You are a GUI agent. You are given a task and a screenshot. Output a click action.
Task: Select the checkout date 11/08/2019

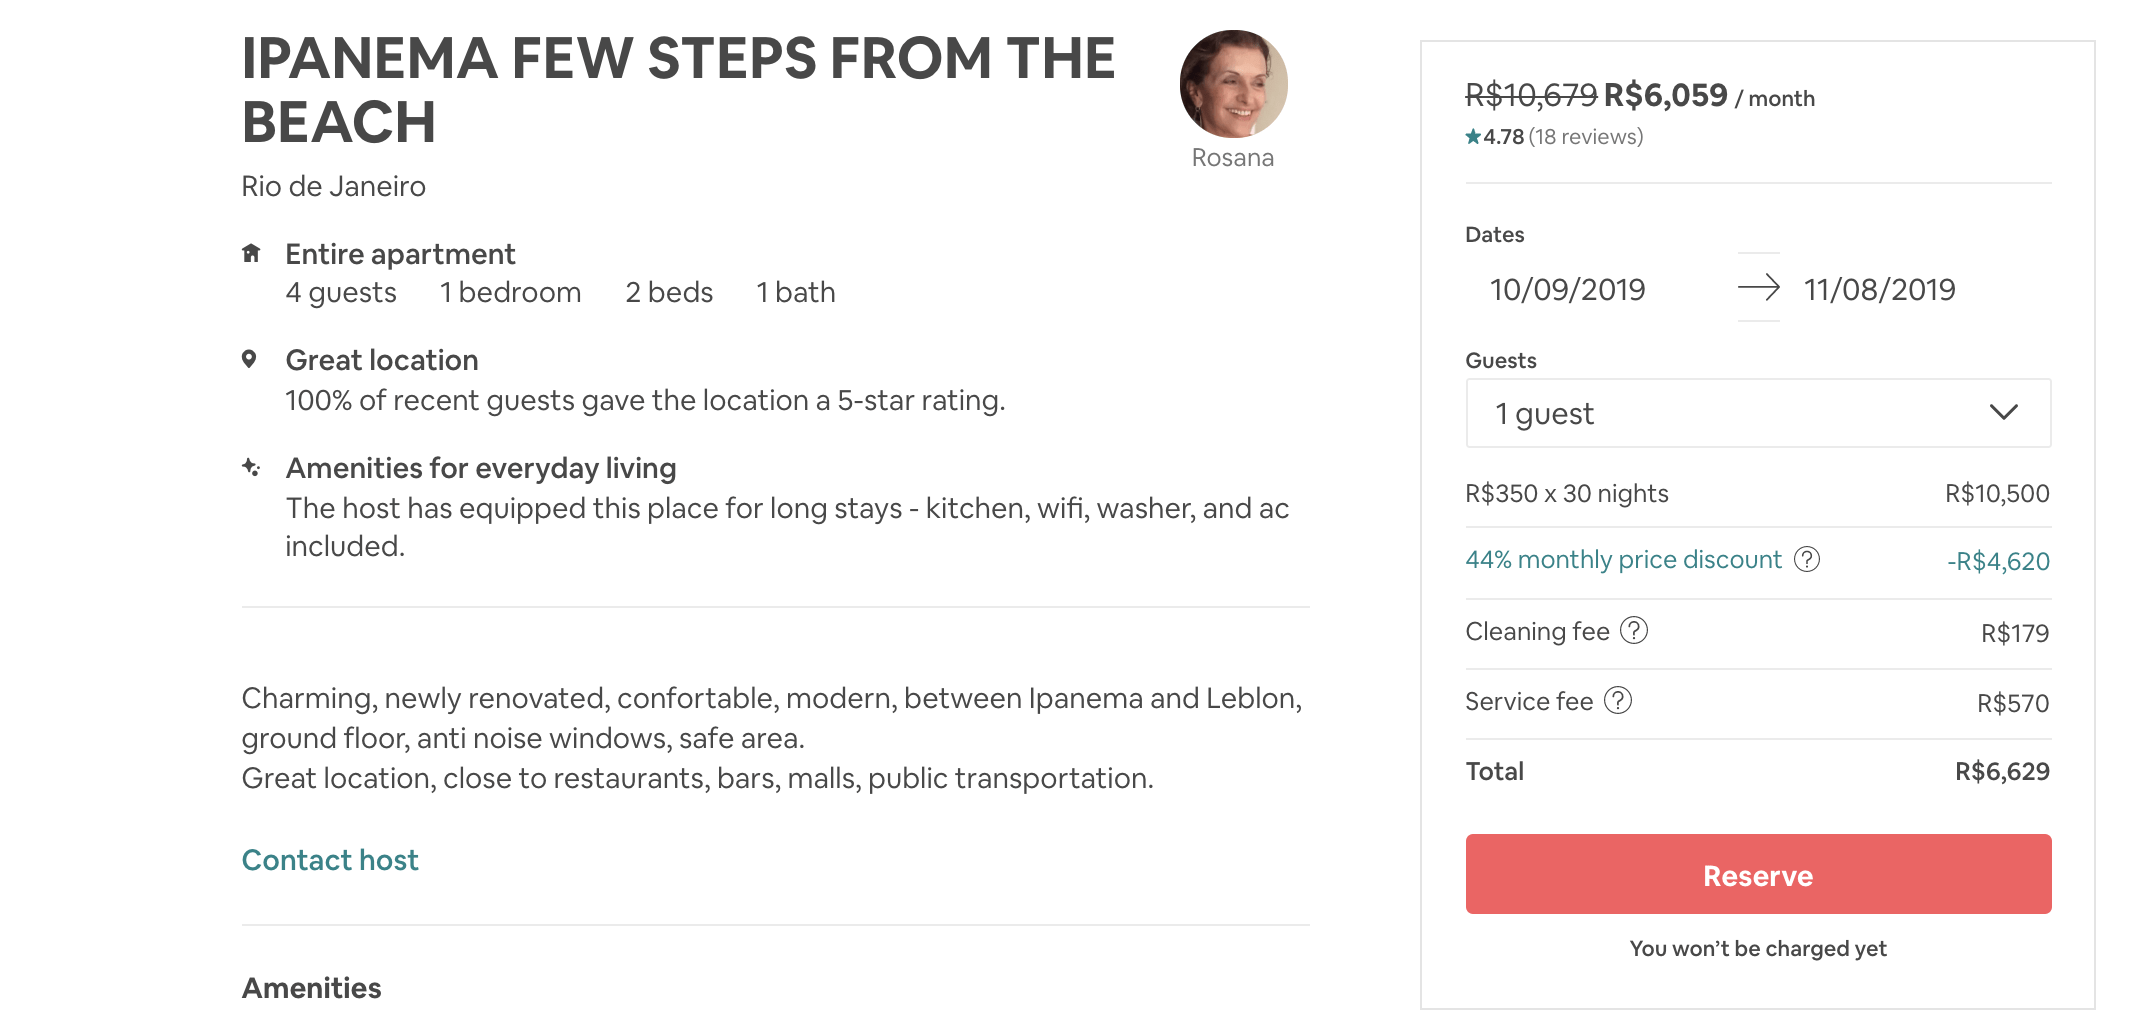(1879, 290)
